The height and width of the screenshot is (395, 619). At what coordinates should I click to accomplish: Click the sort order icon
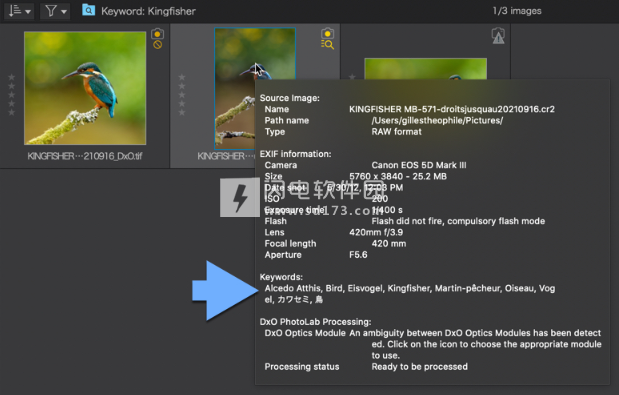(15, 11)
